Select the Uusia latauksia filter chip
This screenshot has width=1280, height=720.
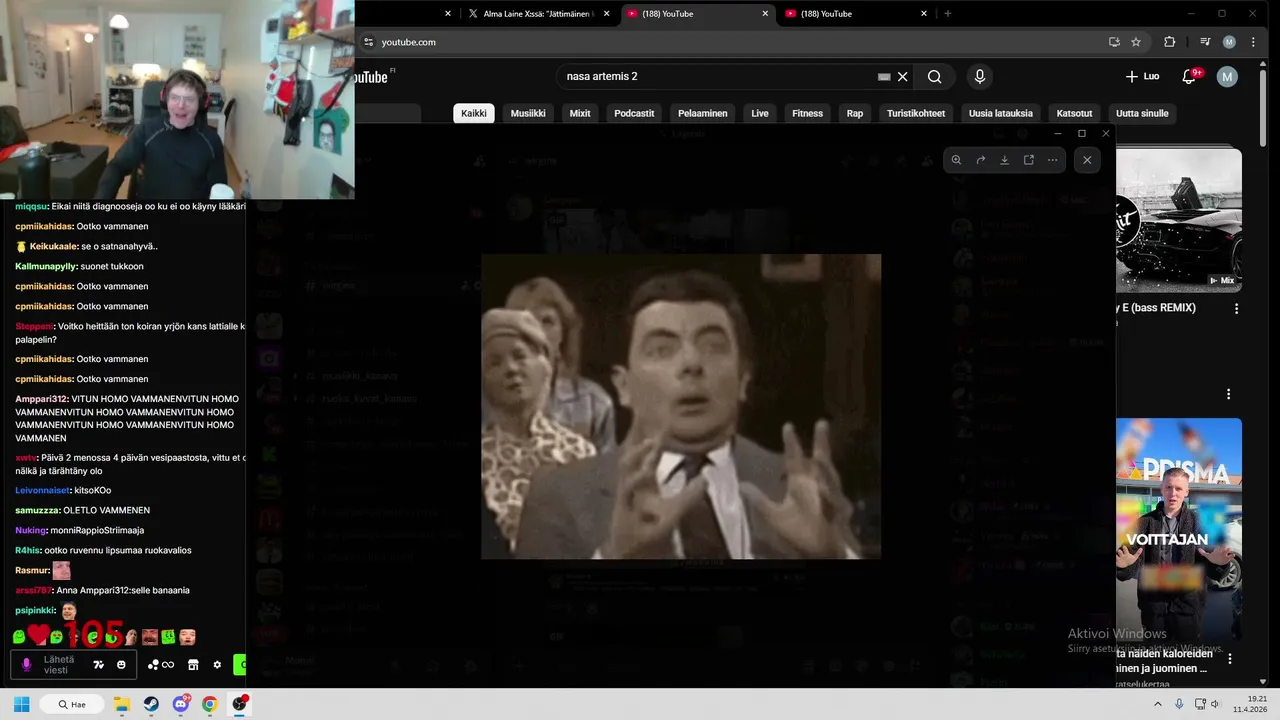(x=1001, y=113)
